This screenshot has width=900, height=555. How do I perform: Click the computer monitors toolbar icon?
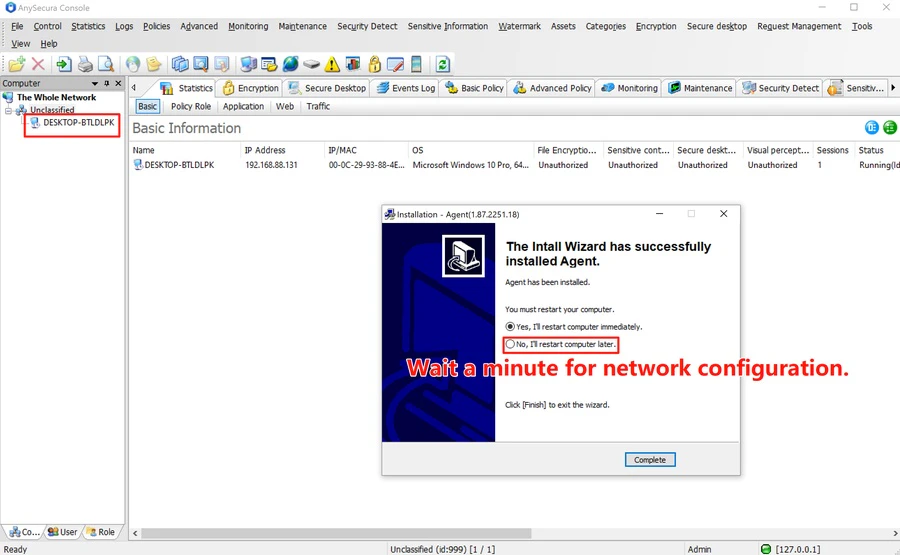pyautogui.click(x=249, y=64)
